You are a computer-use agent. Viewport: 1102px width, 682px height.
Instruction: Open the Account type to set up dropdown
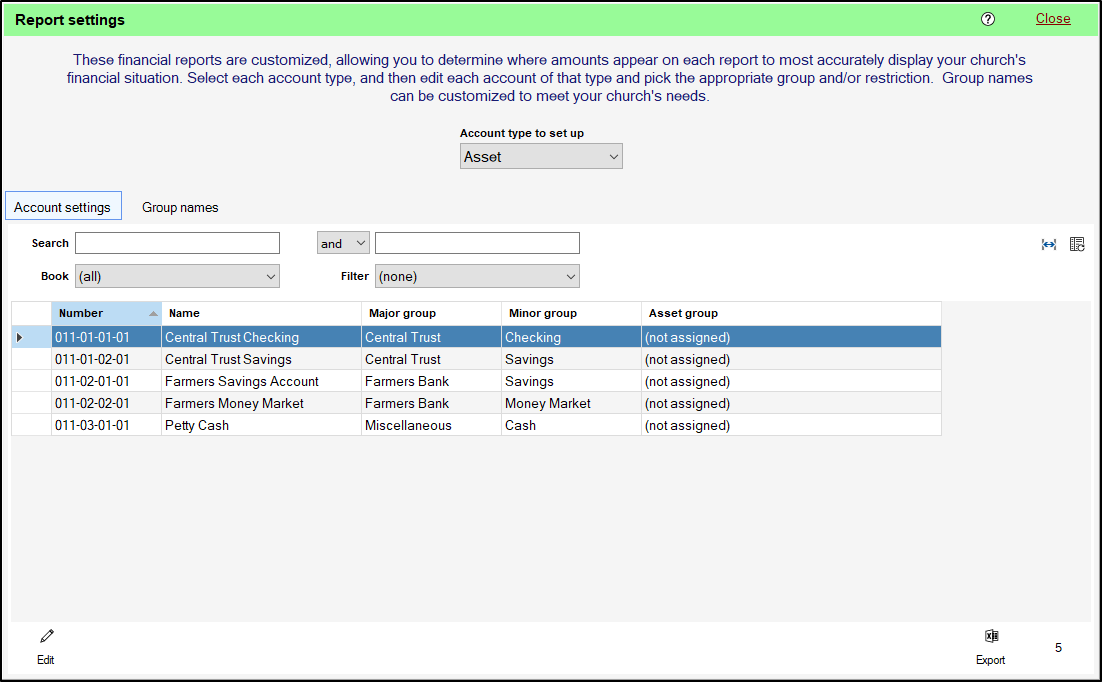[x=541, y=157]
